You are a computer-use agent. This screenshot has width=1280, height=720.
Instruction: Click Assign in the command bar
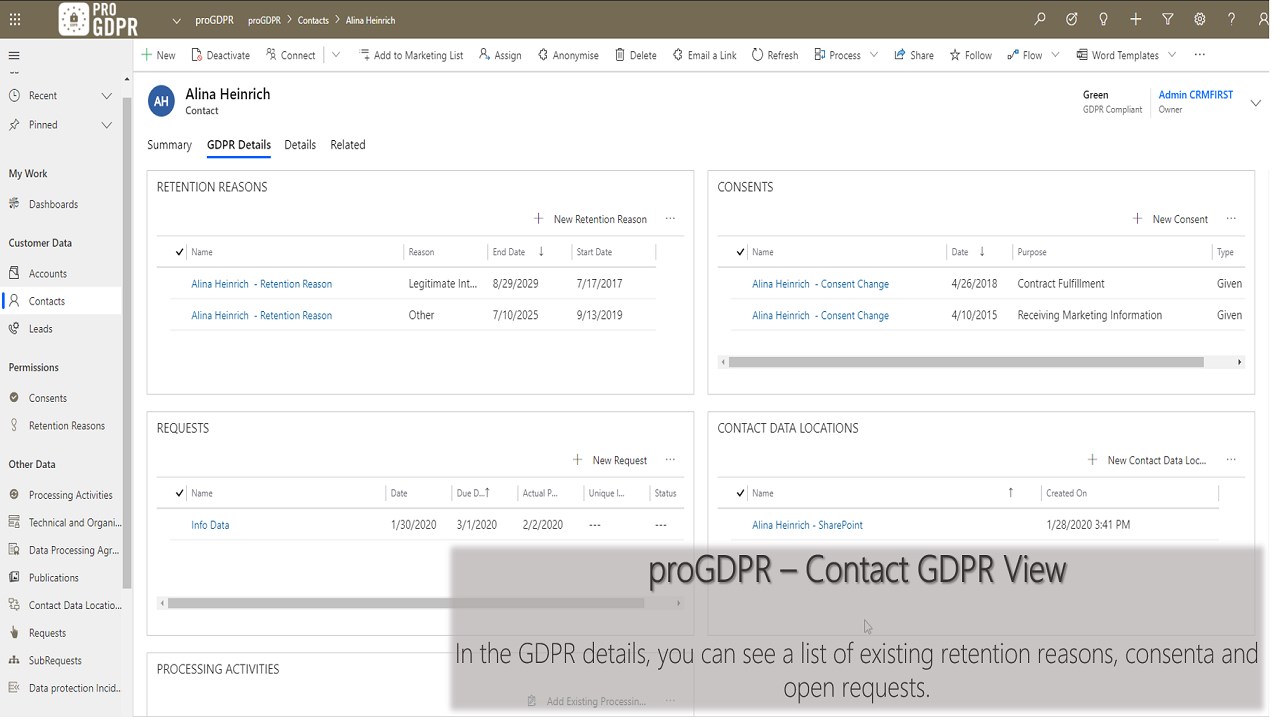coord(500,55)
